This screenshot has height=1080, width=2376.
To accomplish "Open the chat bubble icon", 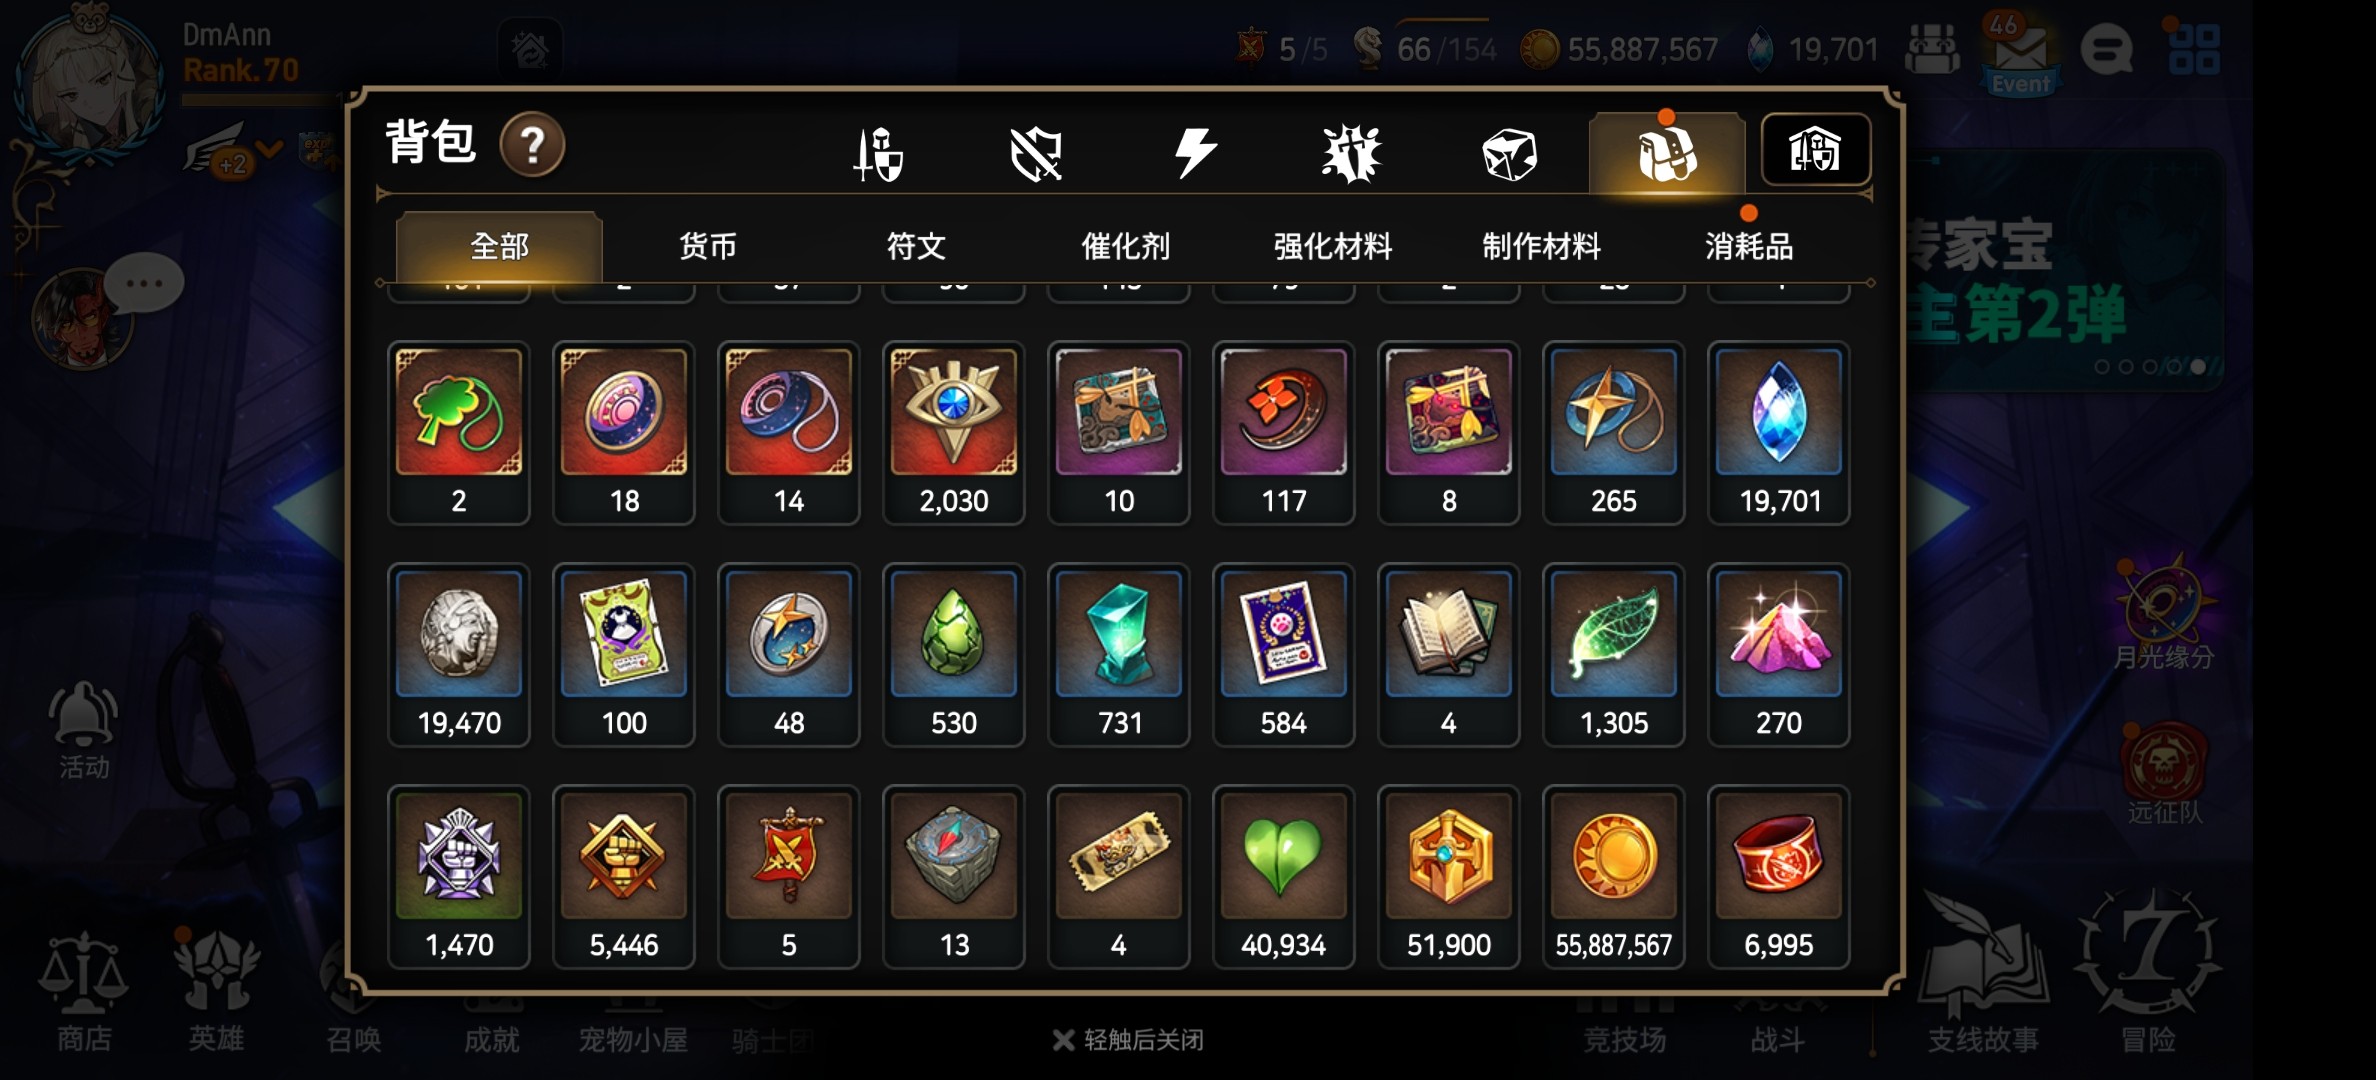I will pos(2107,50).
